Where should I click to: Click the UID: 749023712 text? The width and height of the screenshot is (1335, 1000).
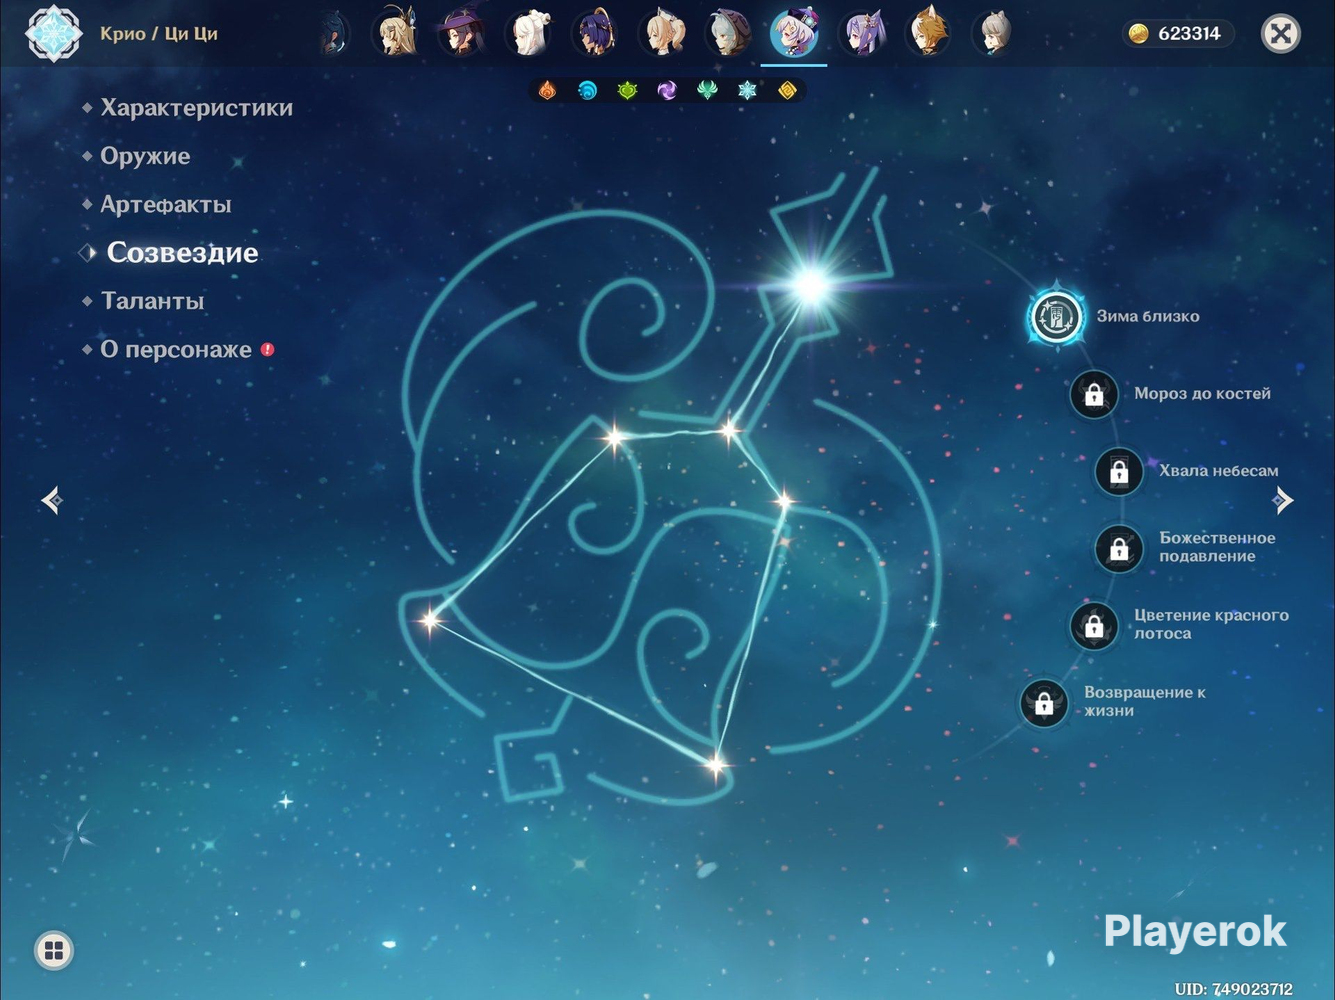coord(1233,989)
